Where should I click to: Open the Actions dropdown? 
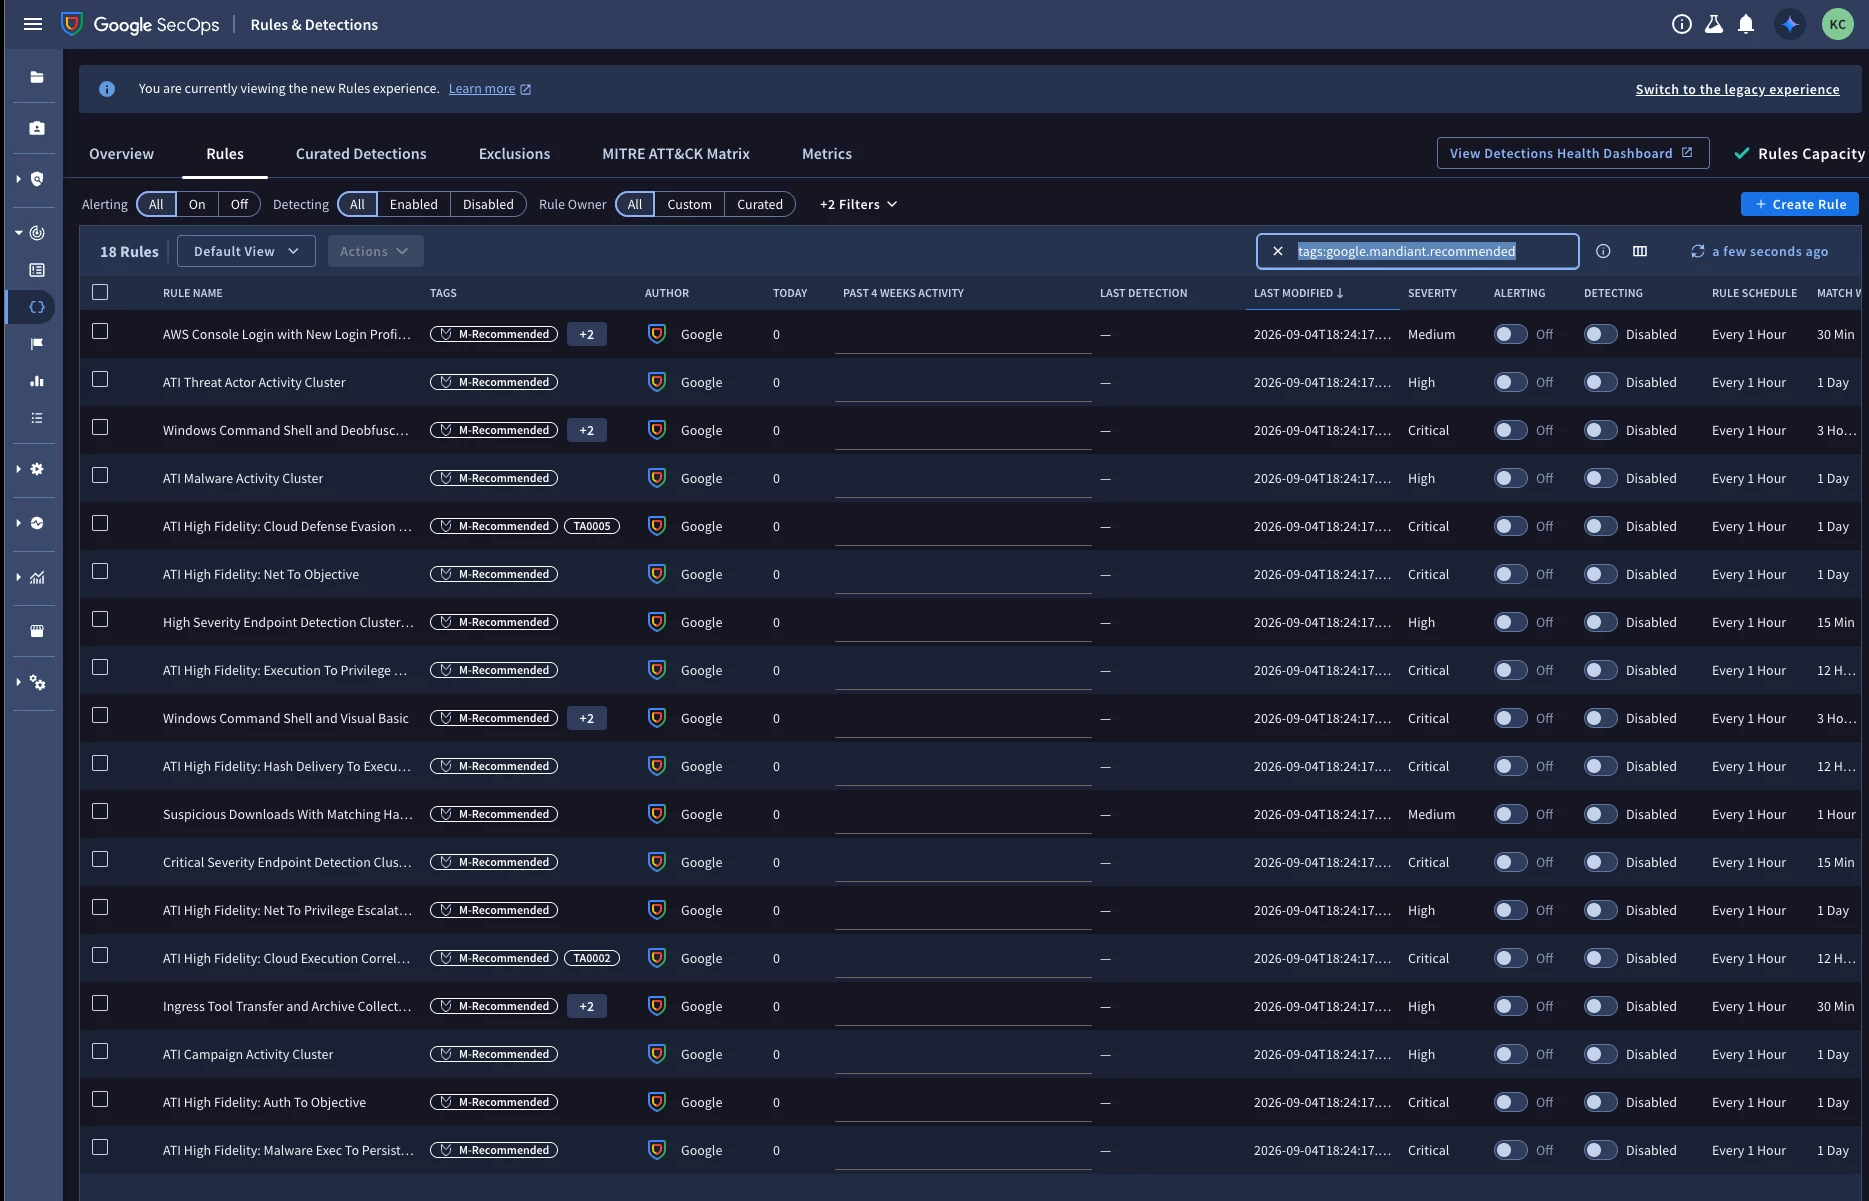pos(375,251)
